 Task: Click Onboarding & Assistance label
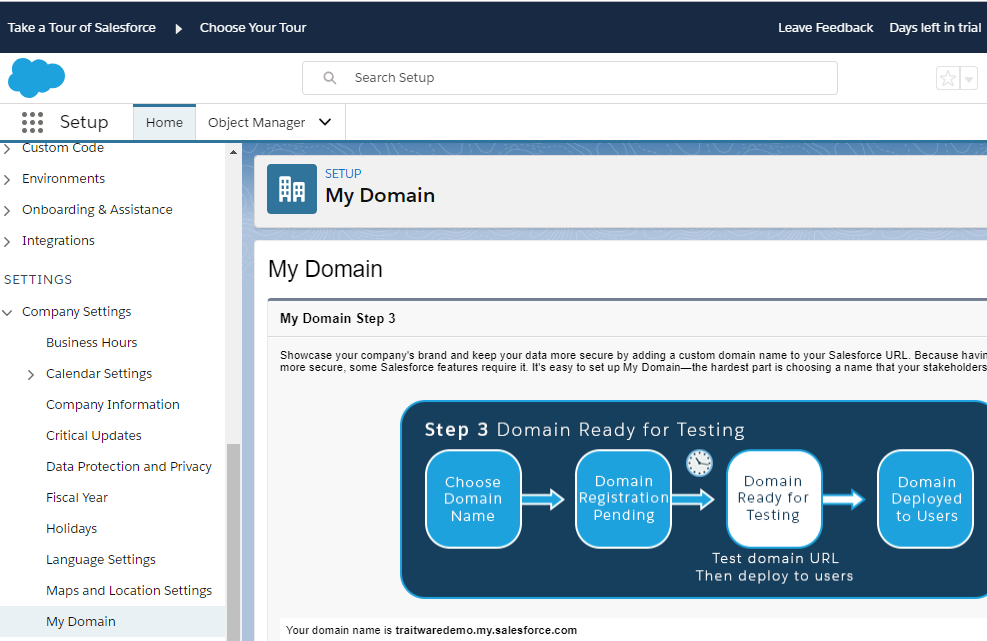click(x=98, y=210)
